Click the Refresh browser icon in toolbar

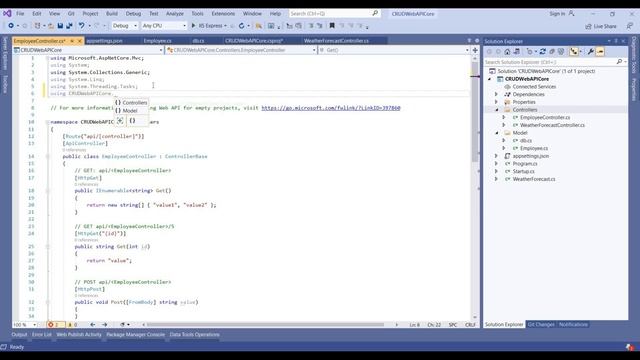241,26
